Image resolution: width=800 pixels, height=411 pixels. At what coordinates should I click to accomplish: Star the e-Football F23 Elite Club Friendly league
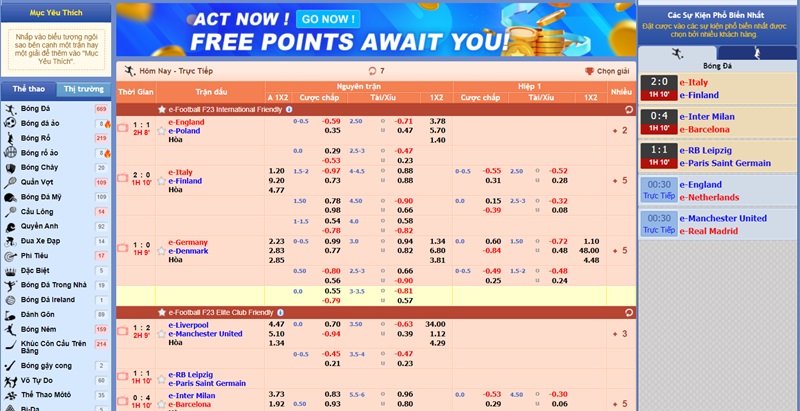162,313
